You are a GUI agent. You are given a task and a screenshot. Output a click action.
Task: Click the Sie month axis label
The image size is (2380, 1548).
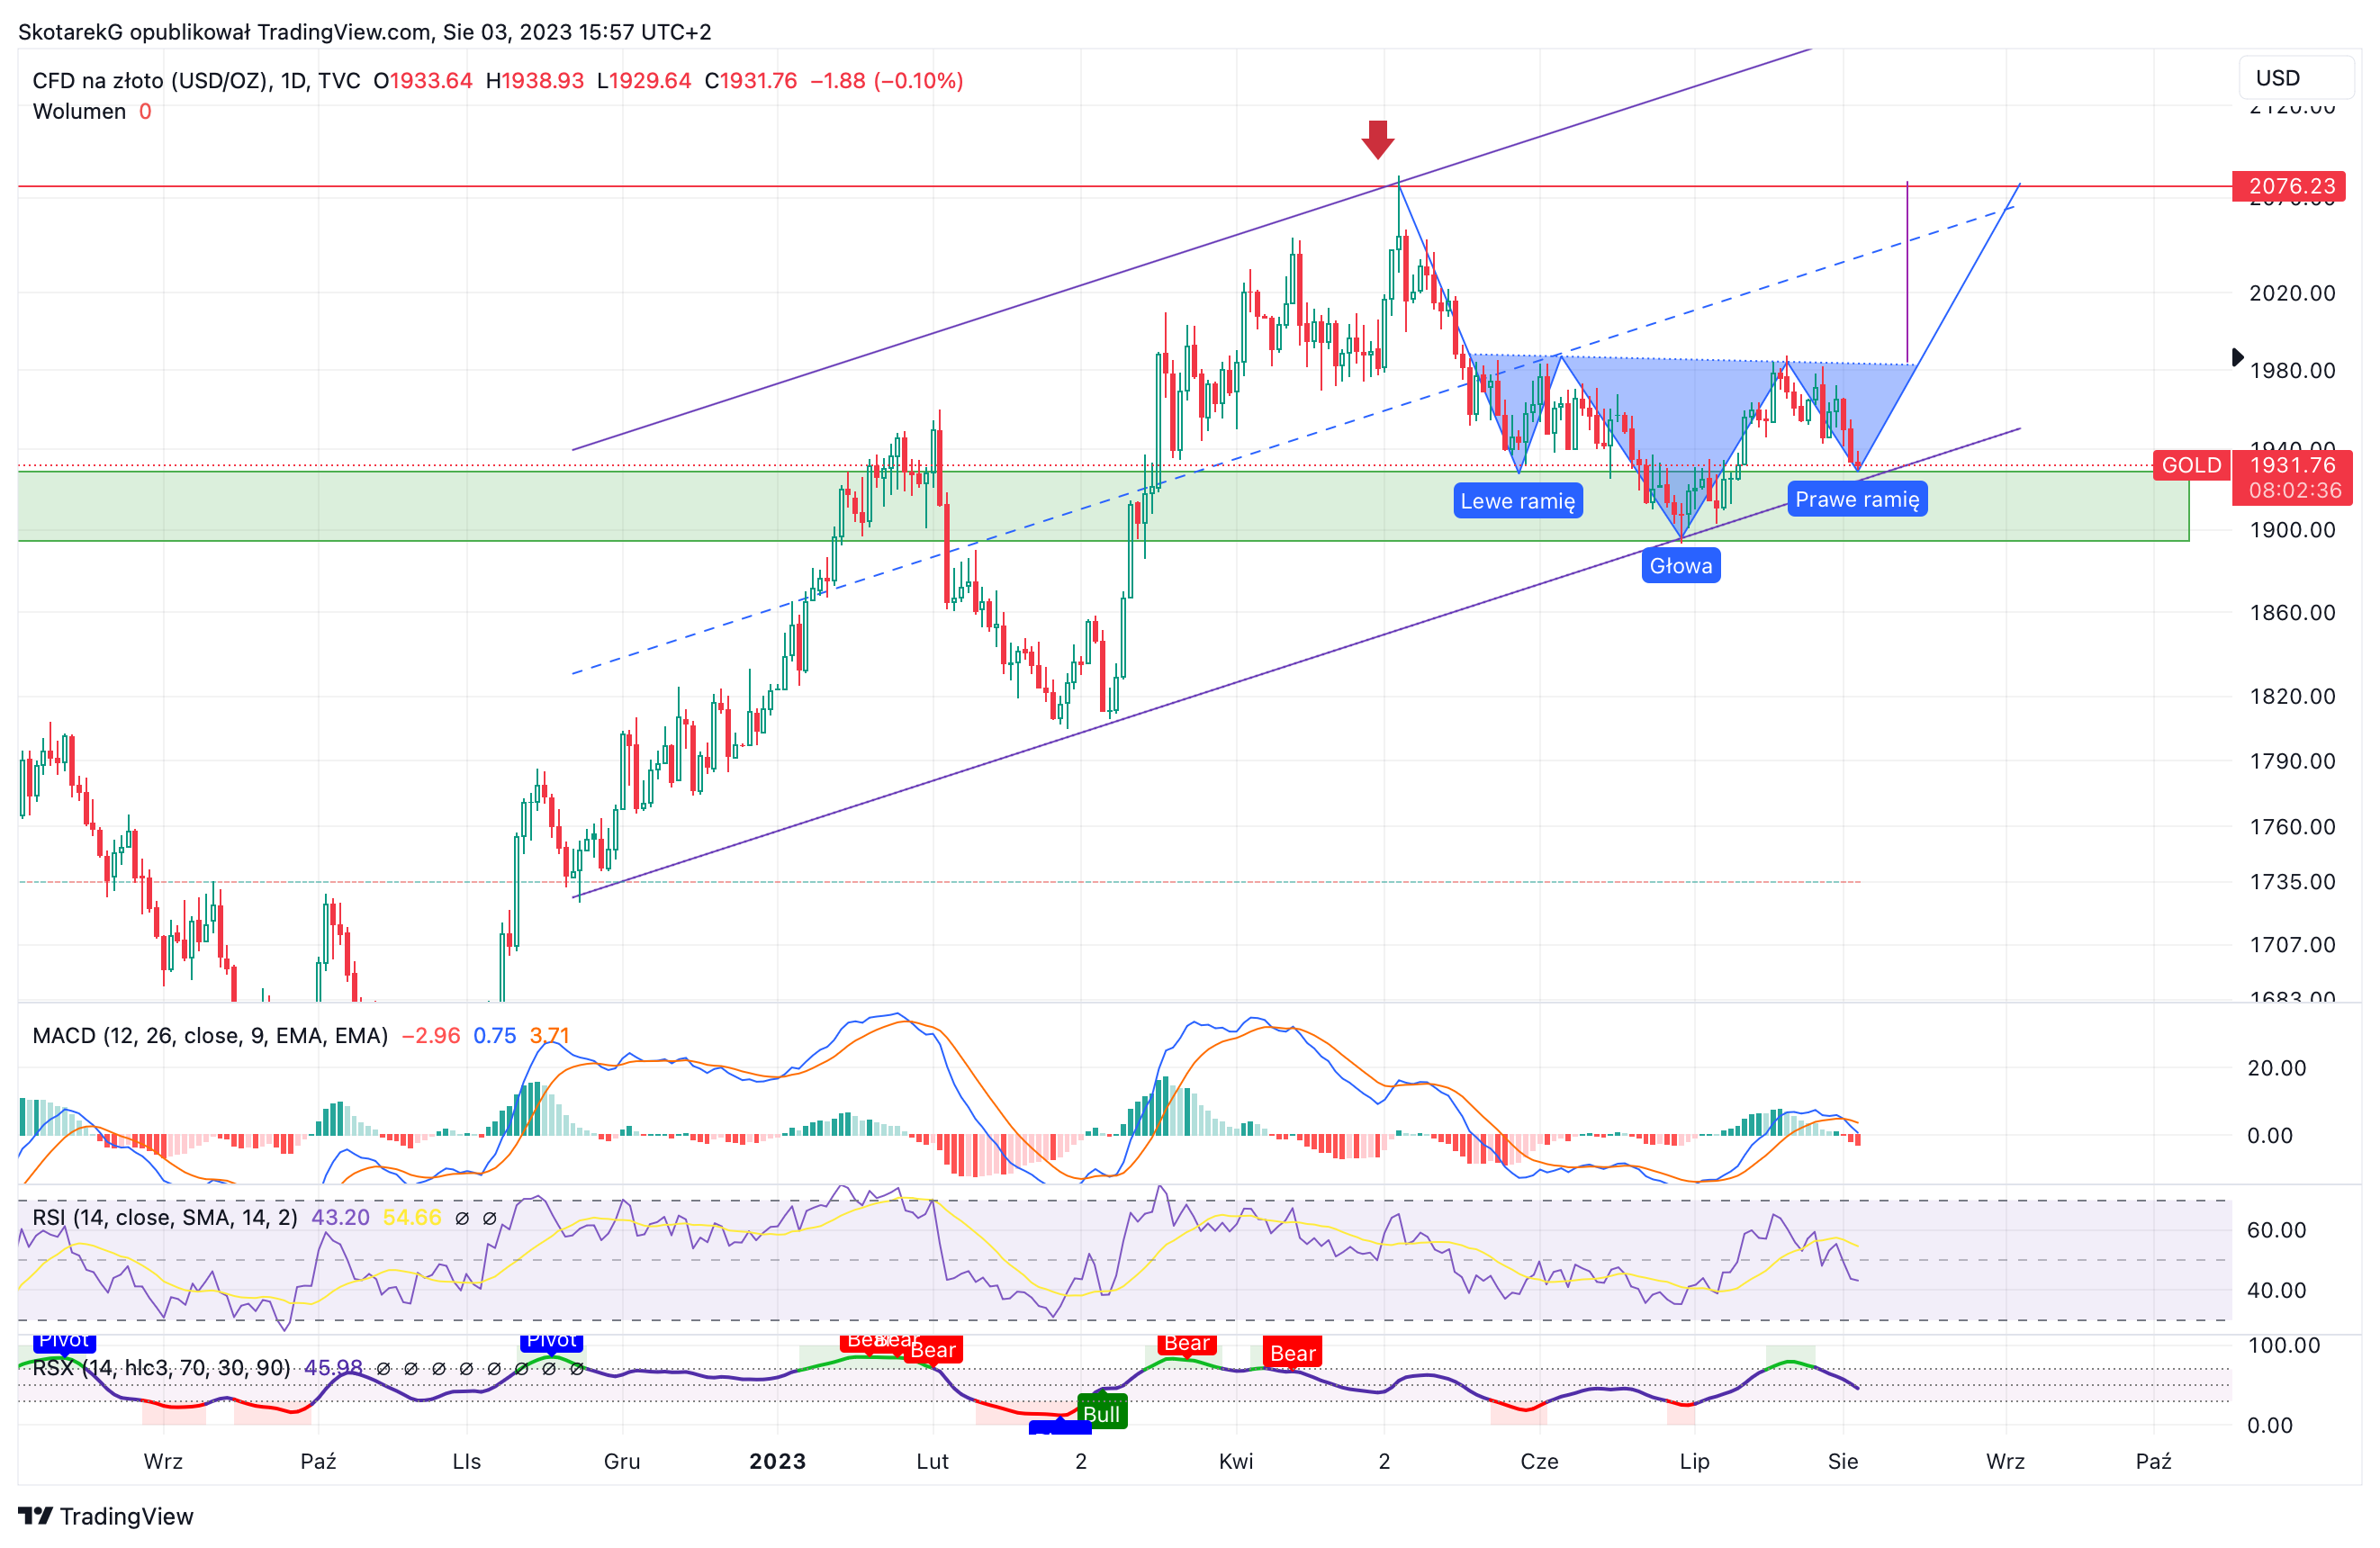coord(1842,1461)
